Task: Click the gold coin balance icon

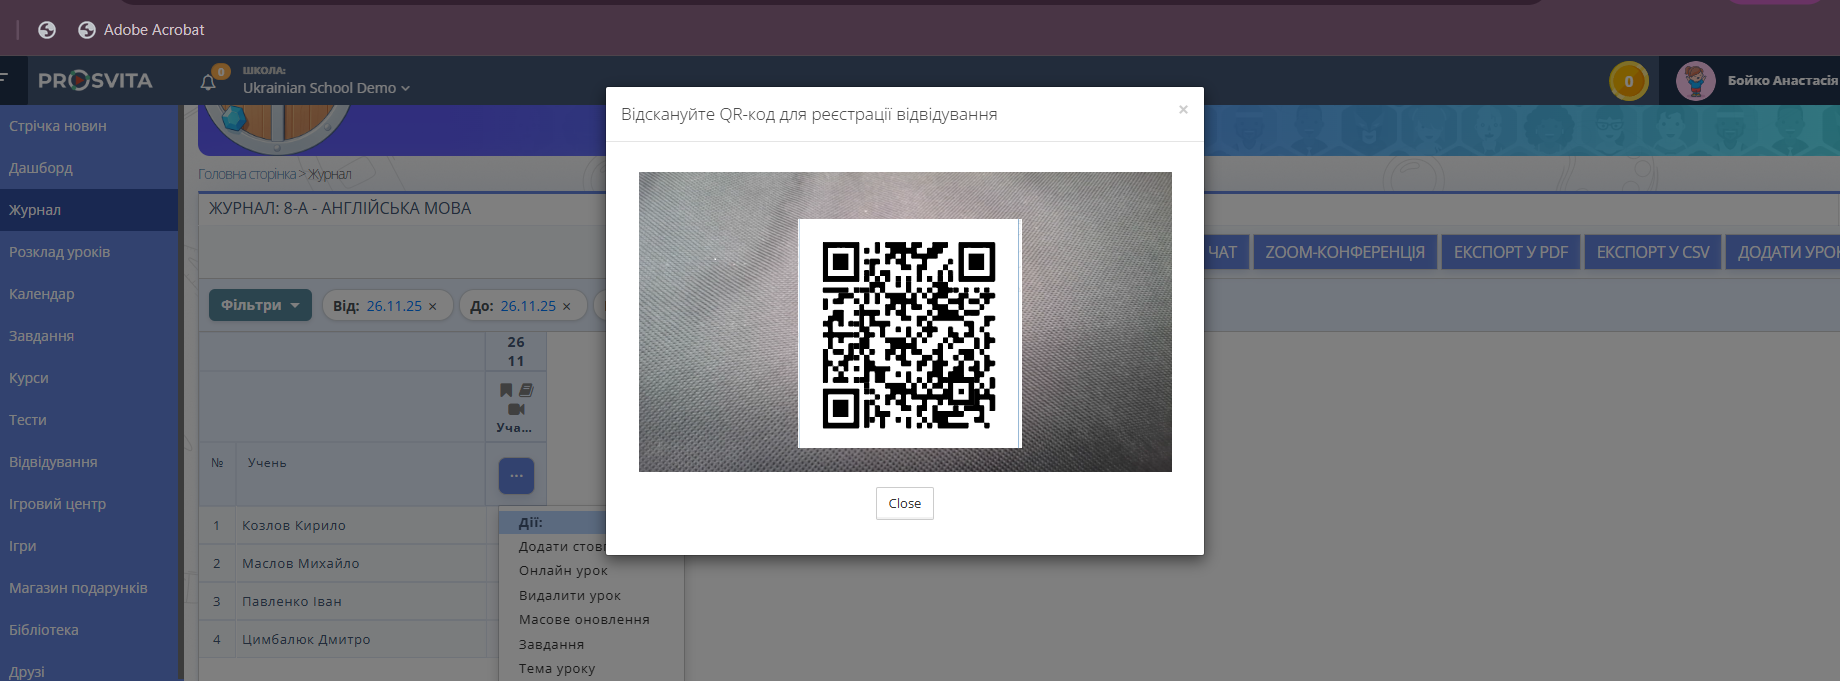Action: [x=1628, y=81]
